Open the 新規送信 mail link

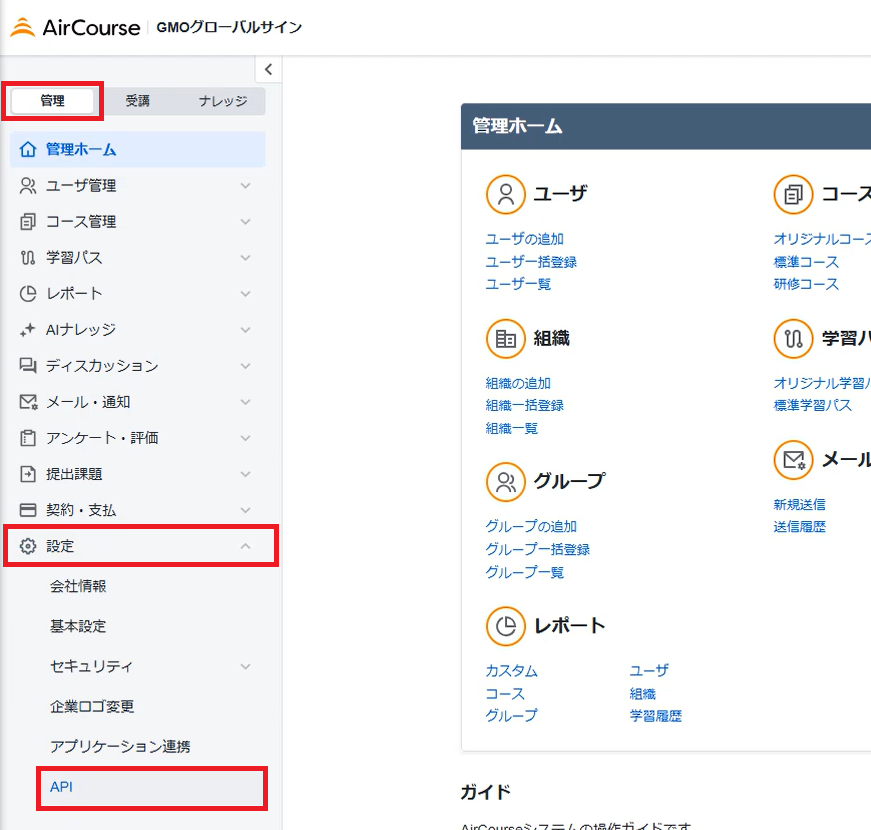799,504
